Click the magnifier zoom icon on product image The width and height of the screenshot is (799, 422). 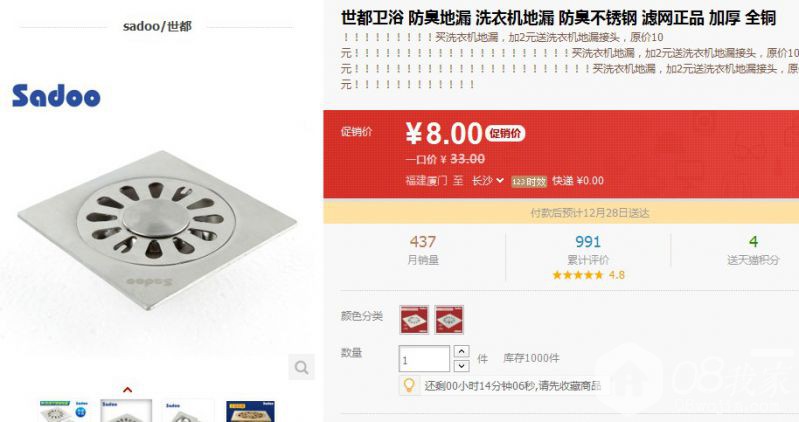pyautogui.click(x=301, y=367)
